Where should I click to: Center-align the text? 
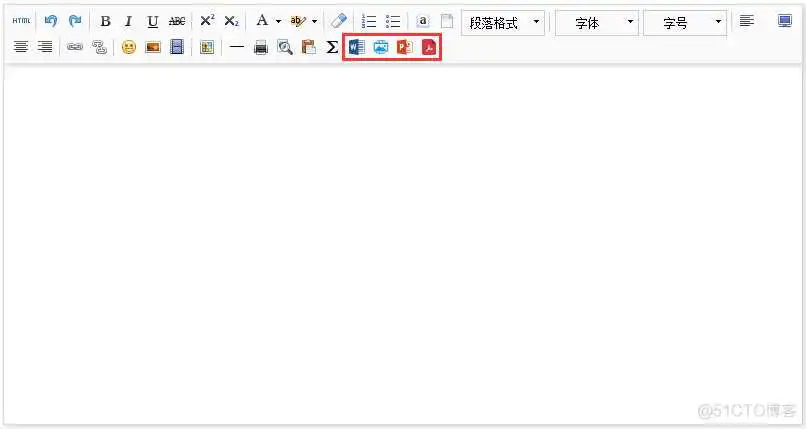click(21, 47)
